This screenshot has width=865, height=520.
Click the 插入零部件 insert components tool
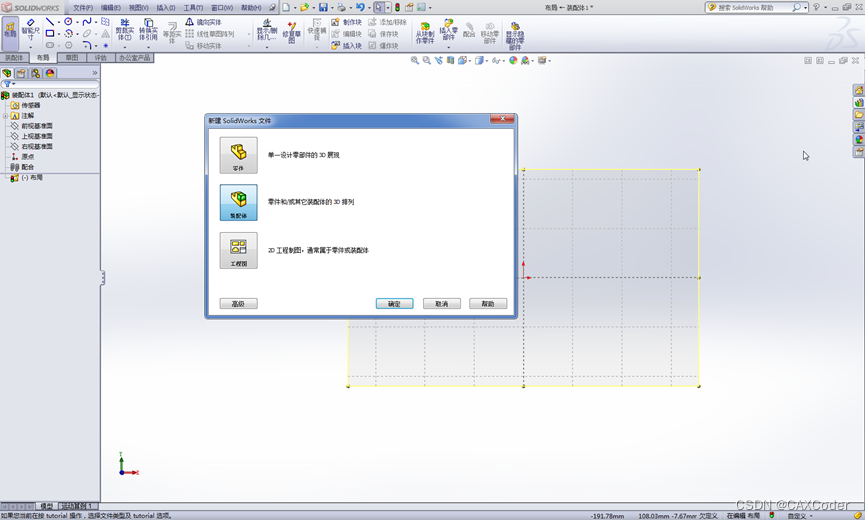tap(448, 32)
